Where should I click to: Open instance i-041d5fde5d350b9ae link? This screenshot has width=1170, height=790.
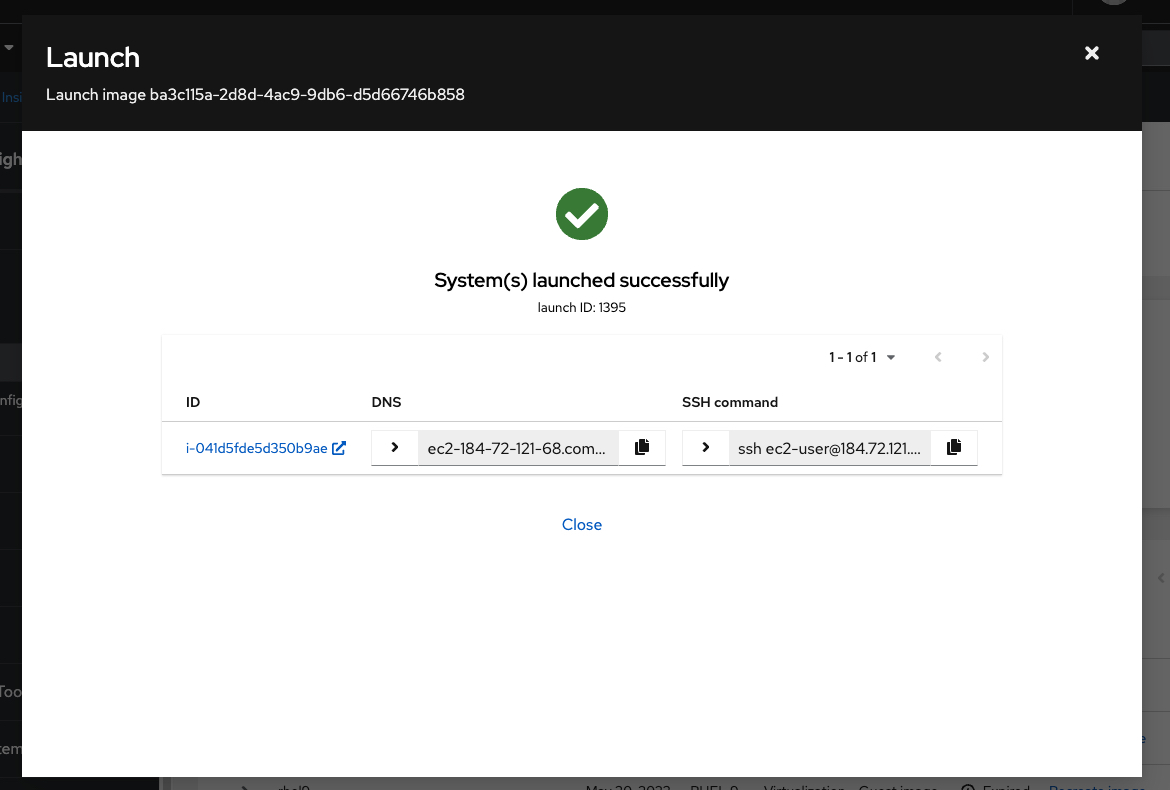(257, 448)
